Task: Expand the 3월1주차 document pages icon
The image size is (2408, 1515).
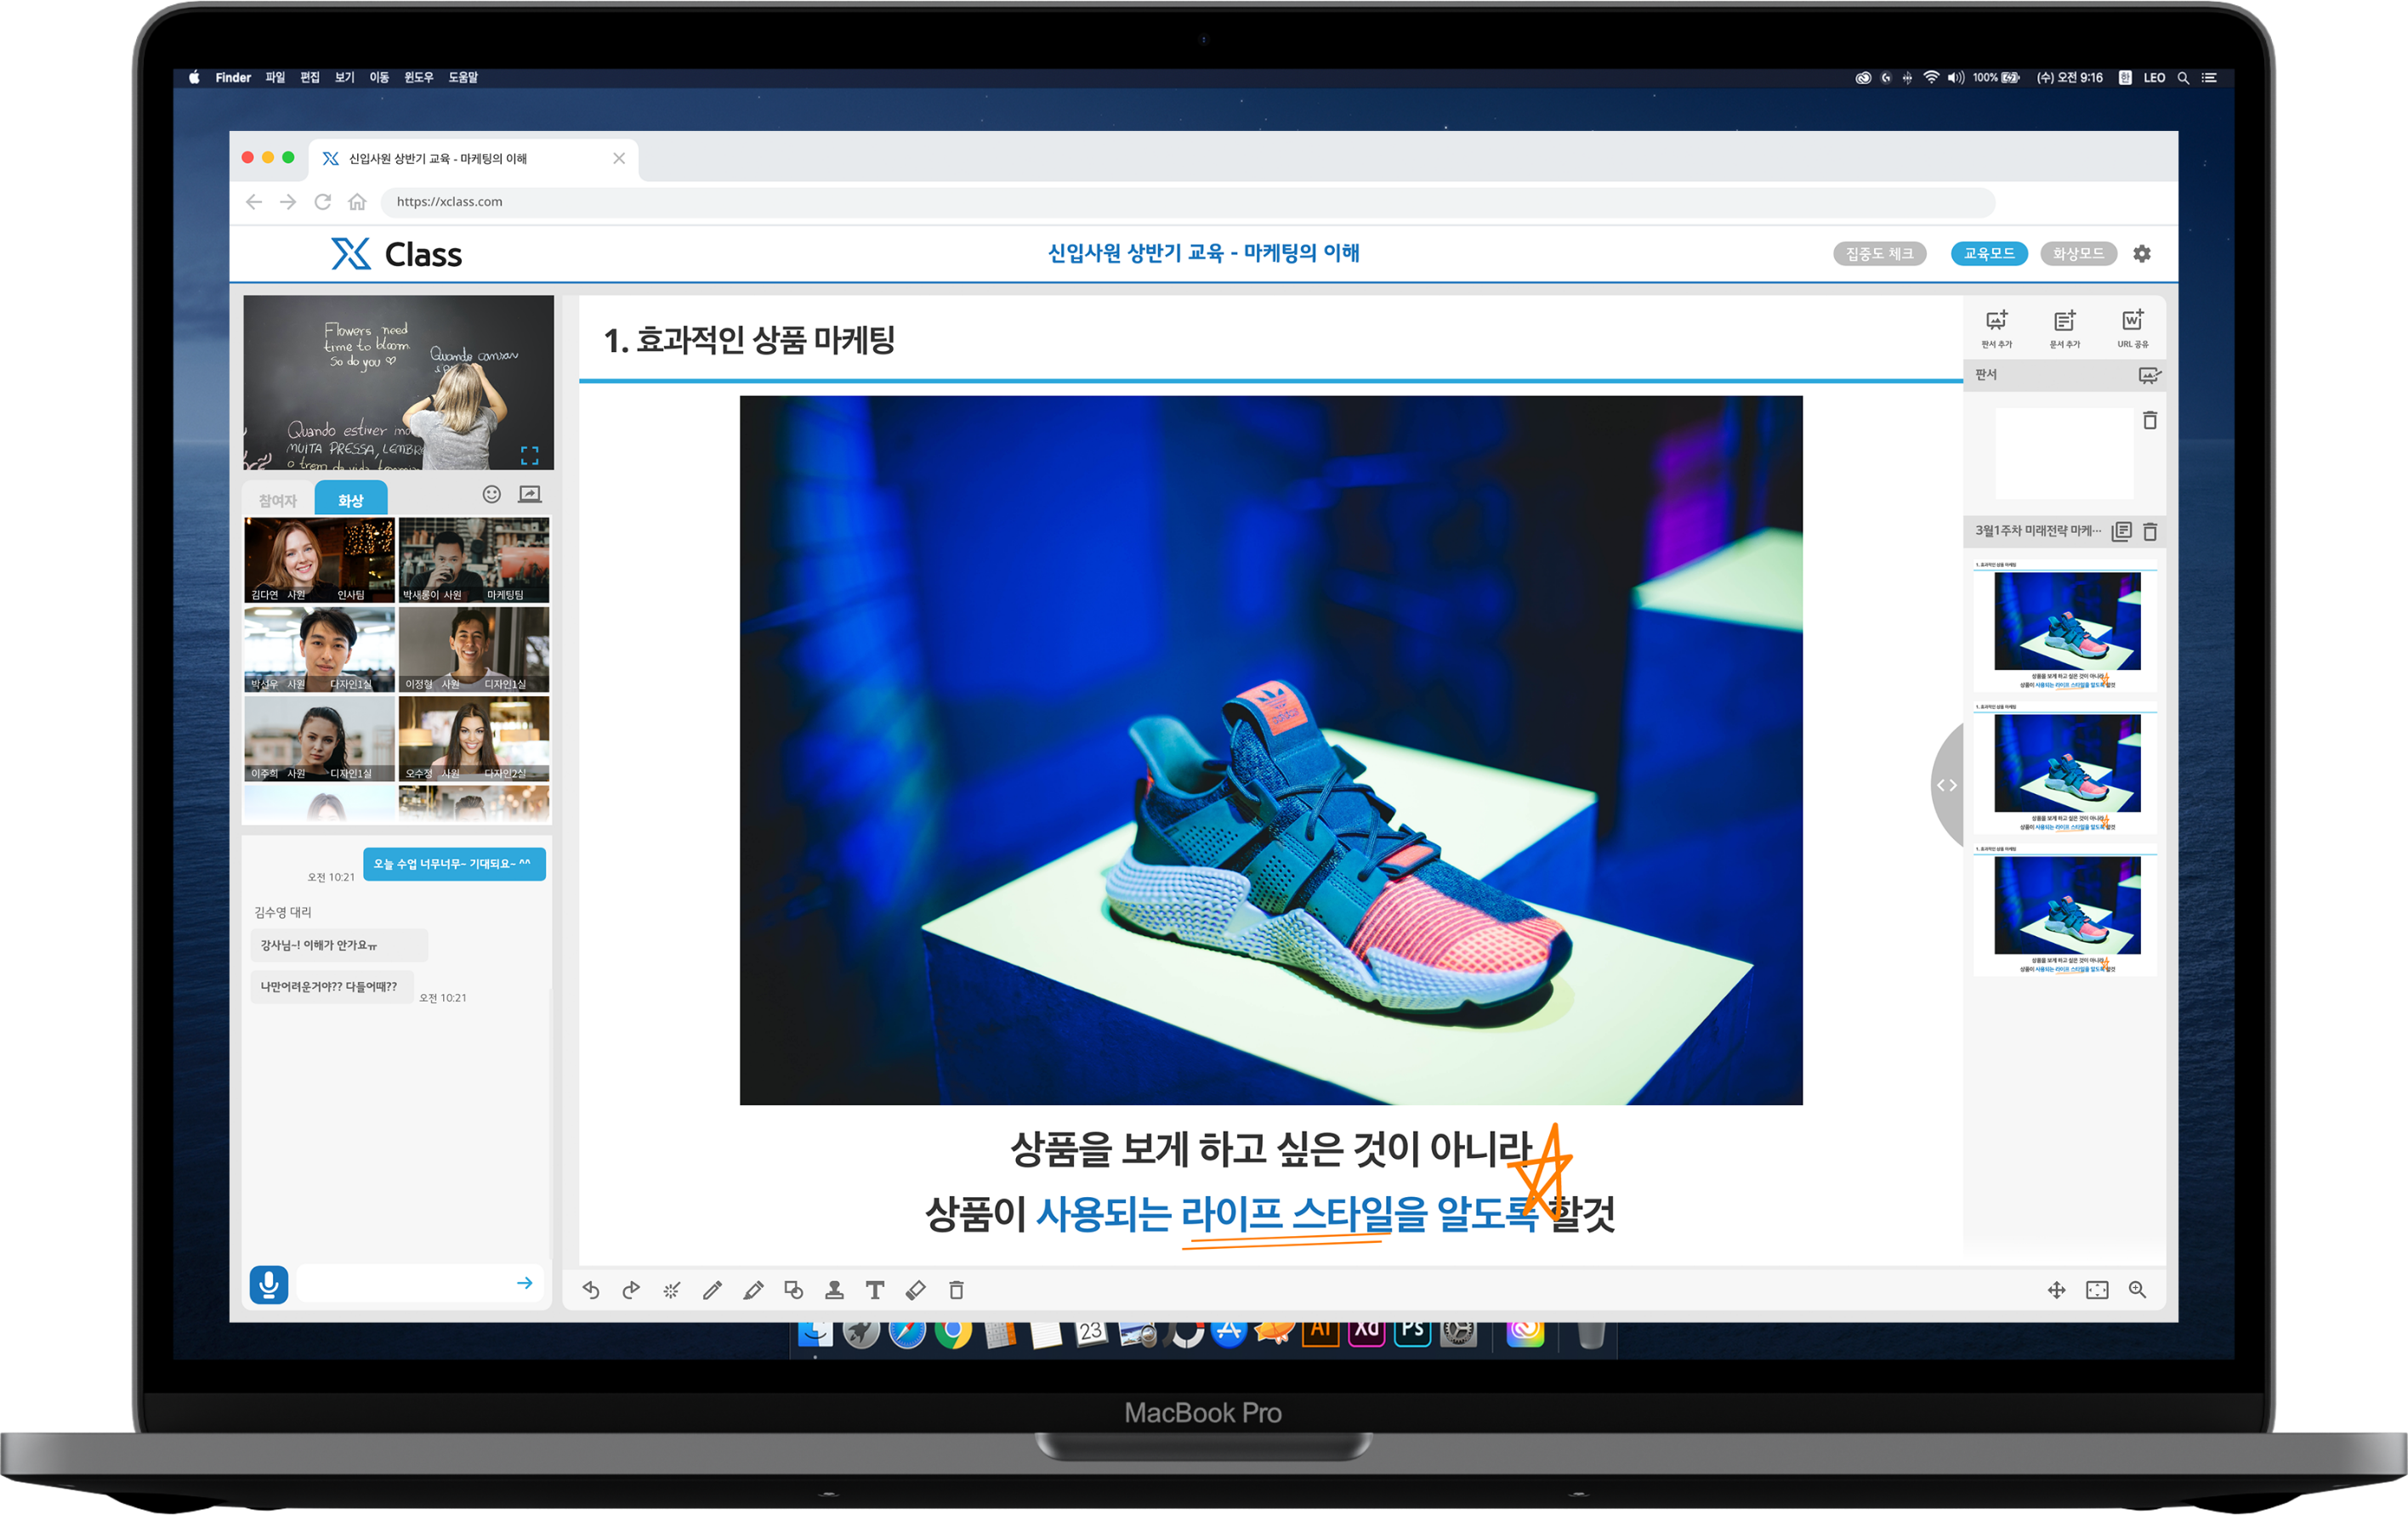Action: 2121,531
